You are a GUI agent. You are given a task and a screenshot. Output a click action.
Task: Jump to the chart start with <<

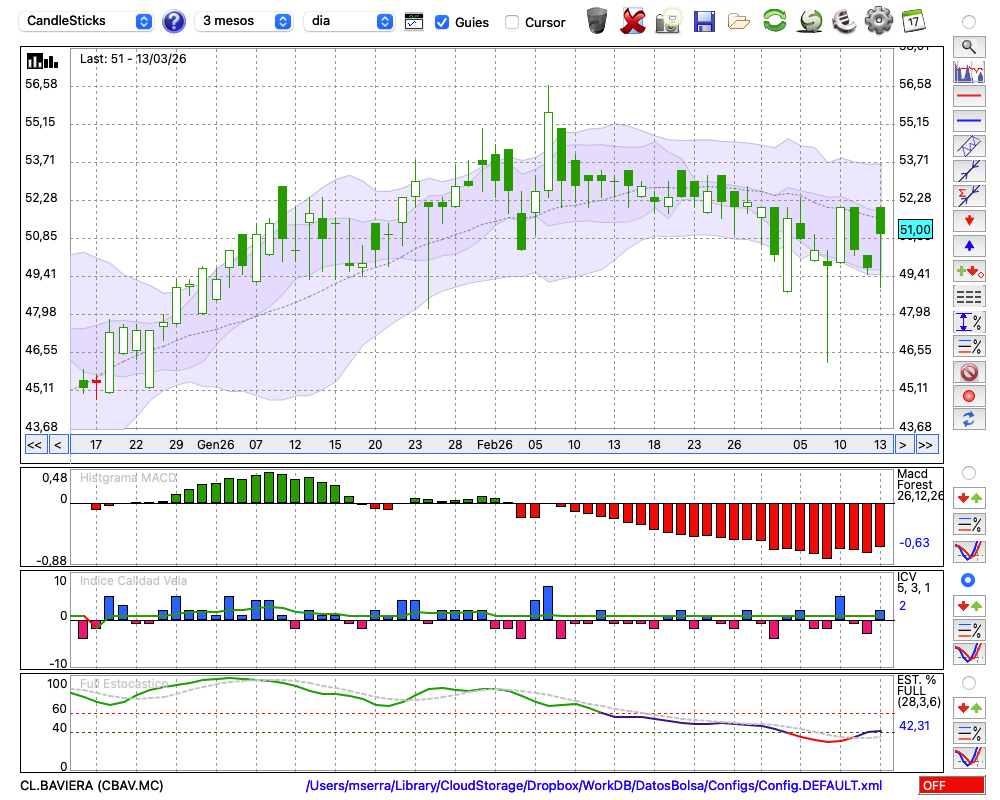pos(35,445)
